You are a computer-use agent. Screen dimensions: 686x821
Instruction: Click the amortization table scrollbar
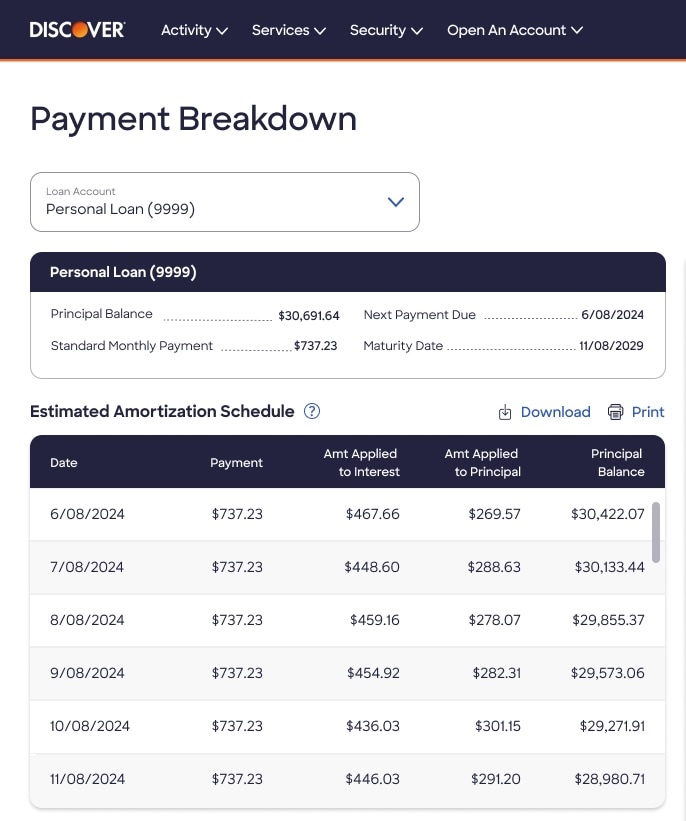click(657, 533)
